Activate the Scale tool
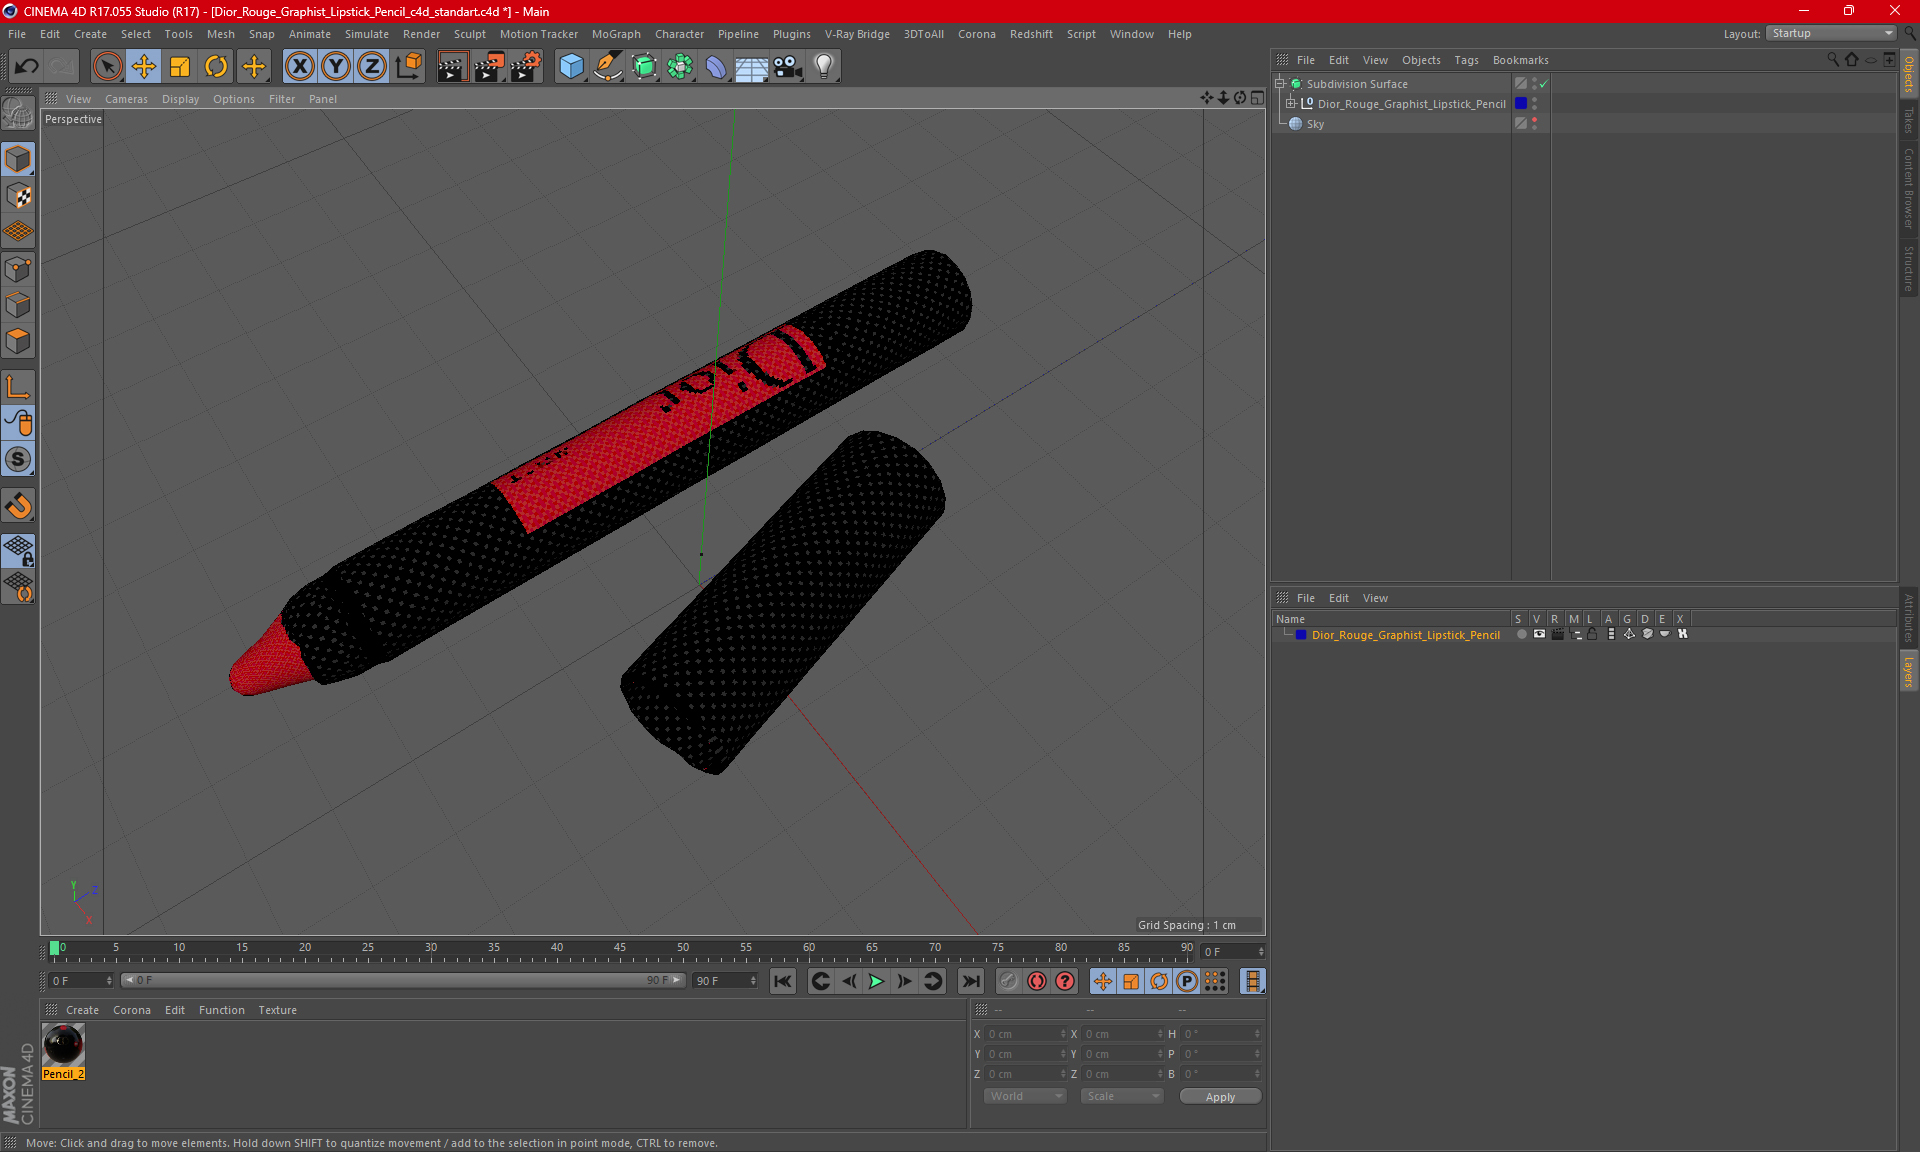 (180, 67)
